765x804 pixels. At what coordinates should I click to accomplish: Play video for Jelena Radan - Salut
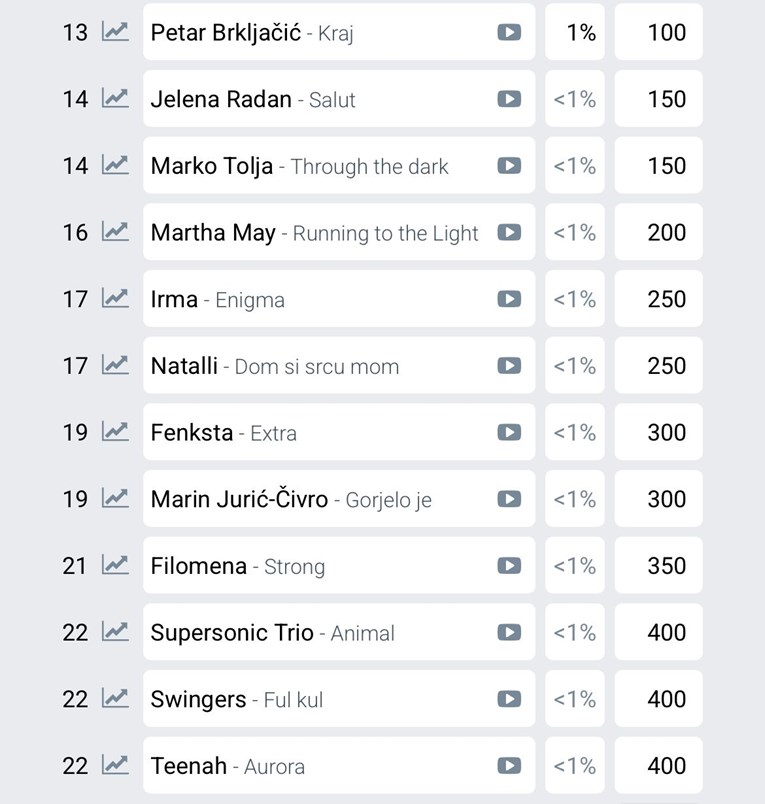click(509, 99)
